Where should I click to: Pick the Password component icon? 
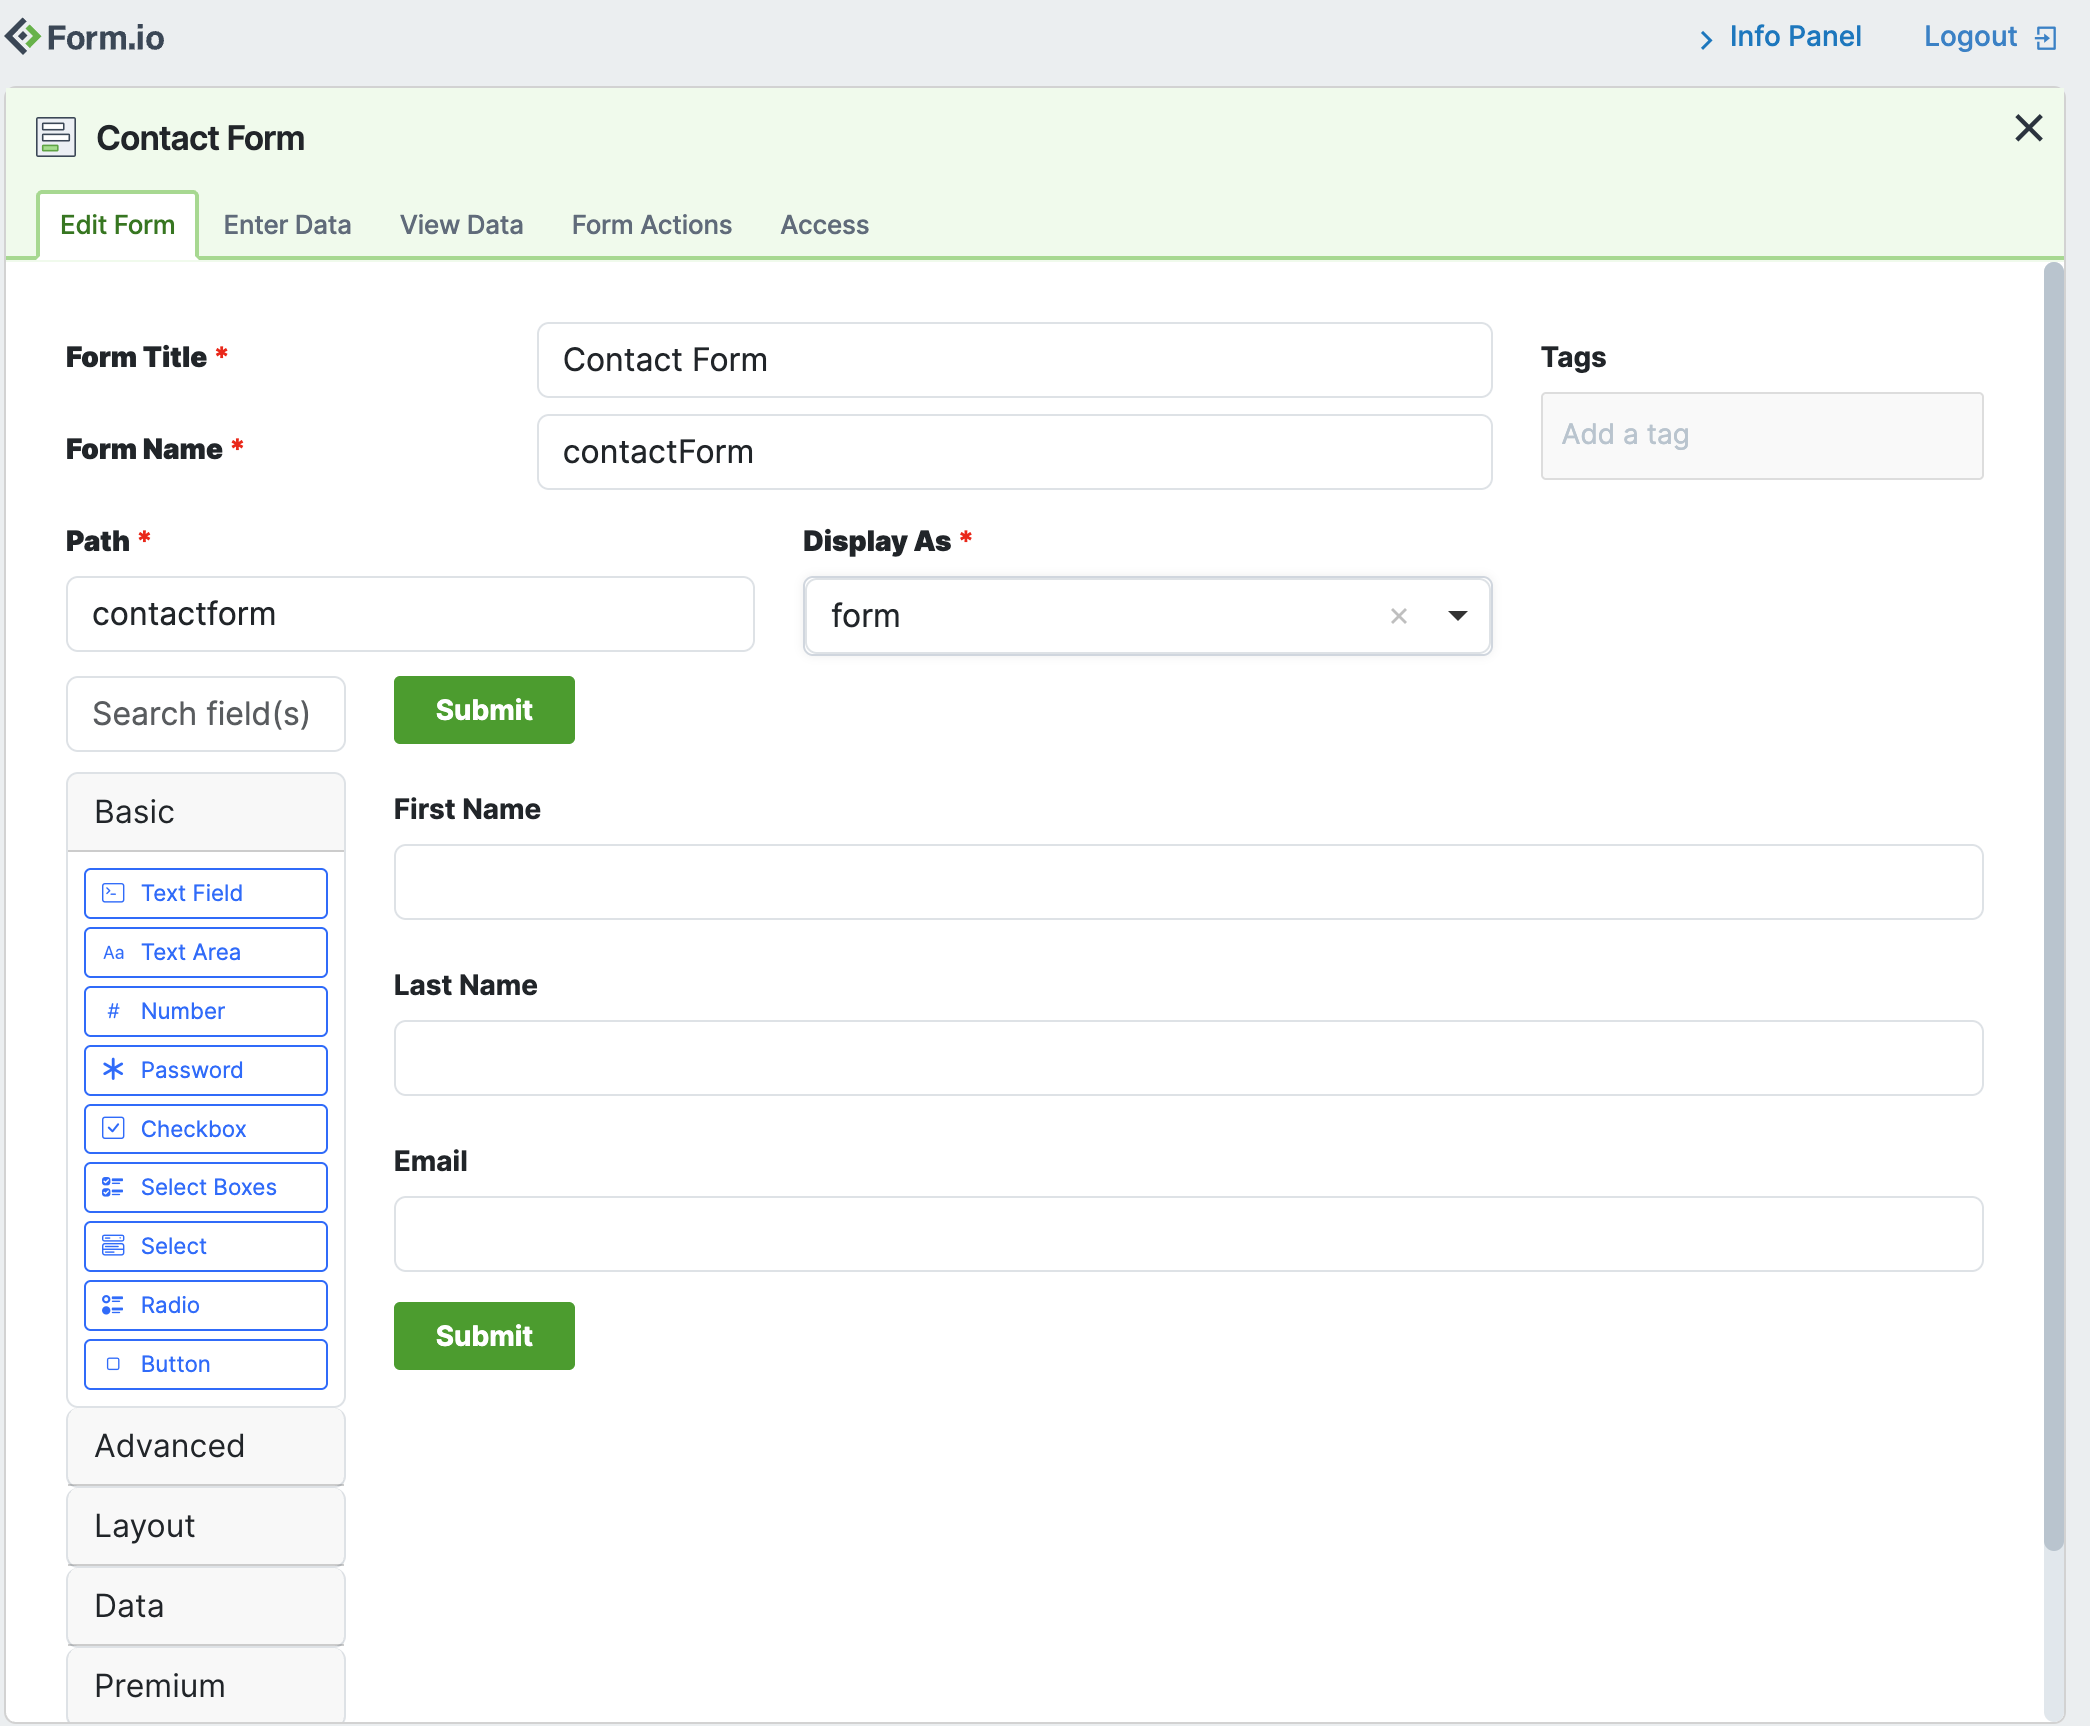(x=113, y=1070)
